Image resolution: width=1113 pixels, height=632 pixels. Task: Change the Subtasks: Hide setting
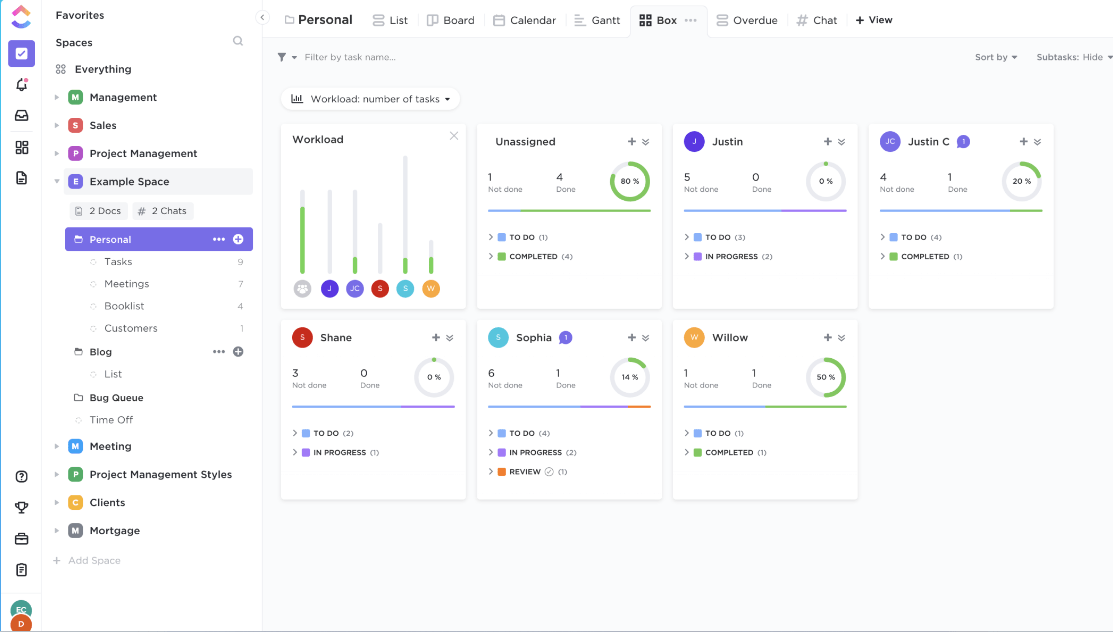pos(1072,57)
